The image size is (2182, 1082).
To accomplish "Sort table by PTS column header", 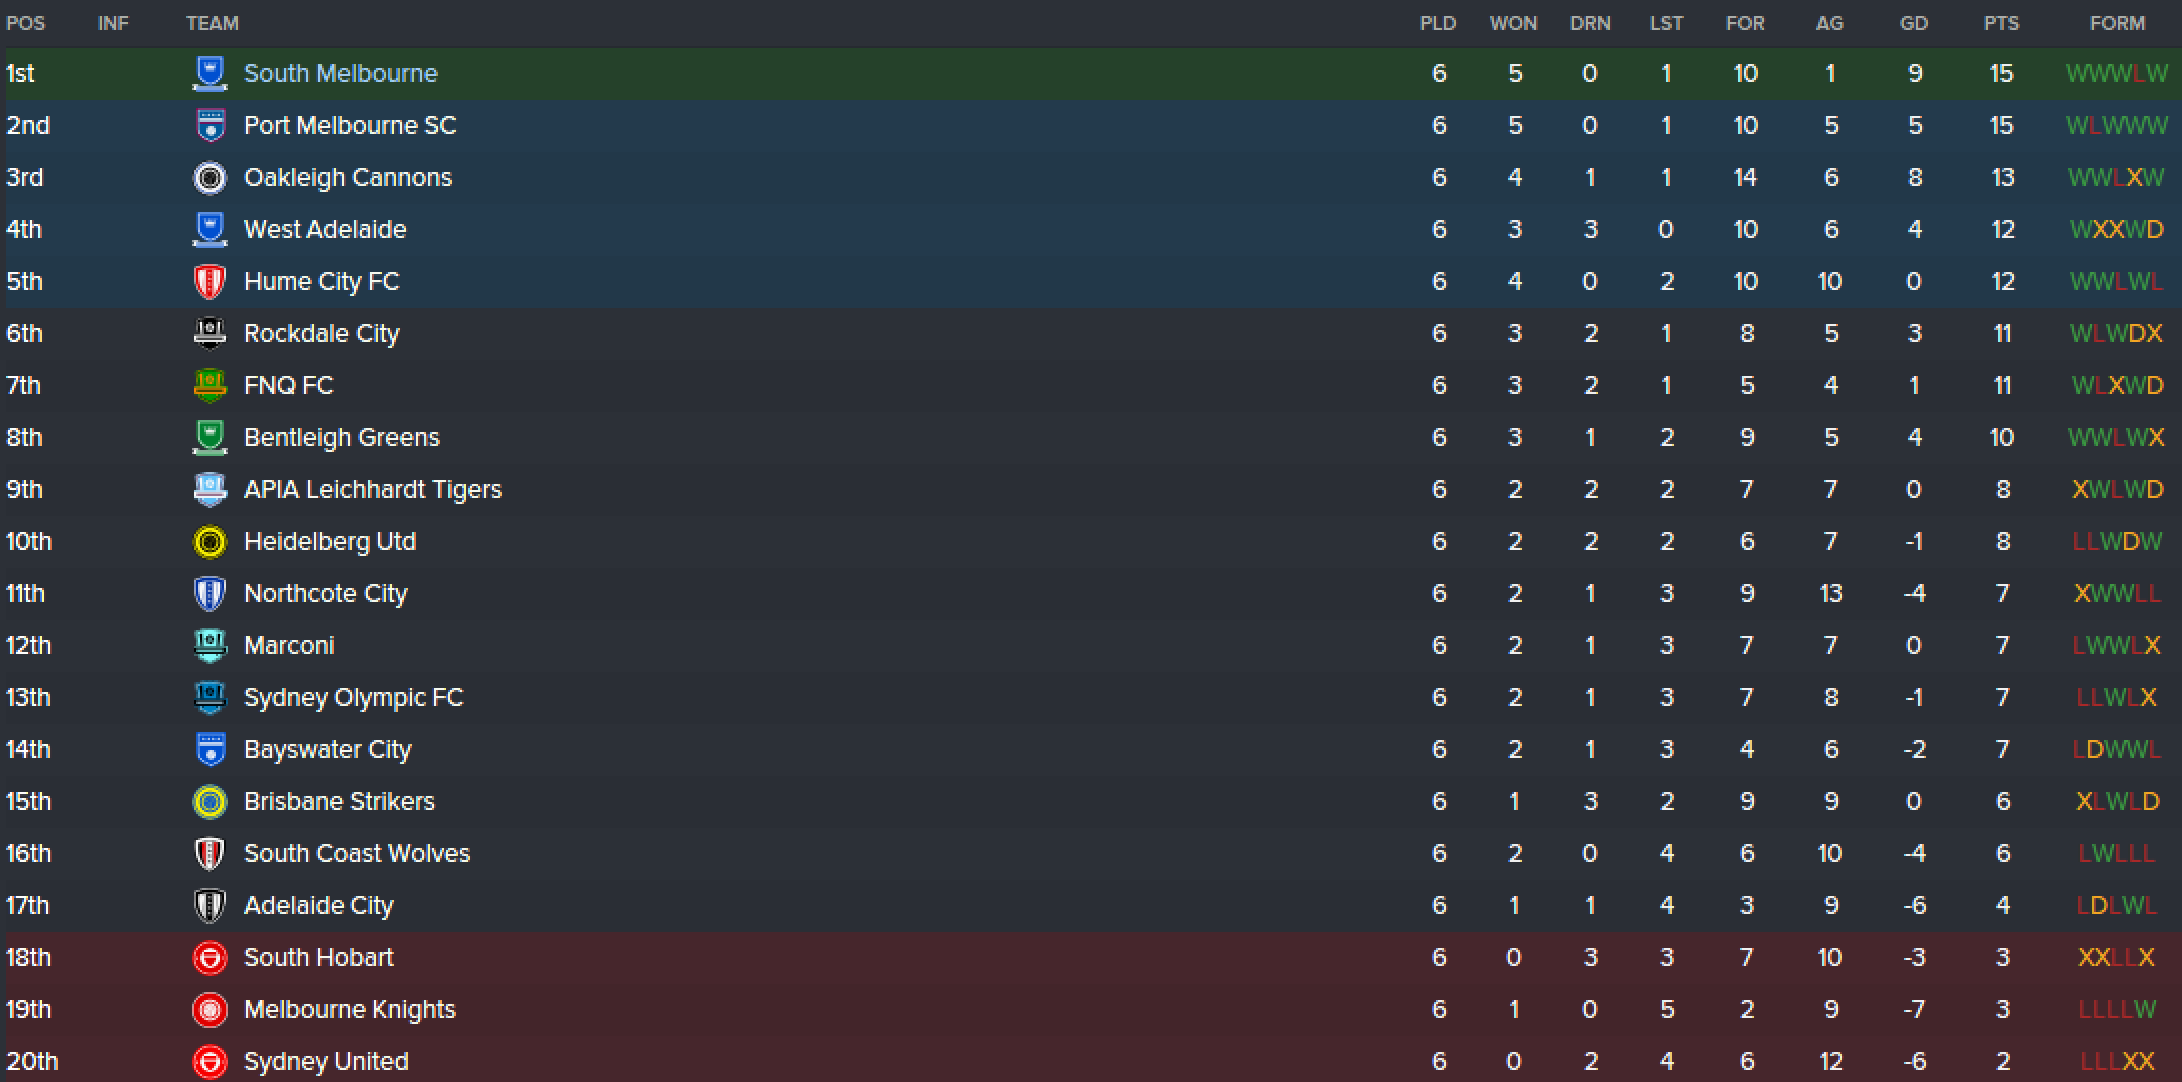I will [x=2001, y=23].
